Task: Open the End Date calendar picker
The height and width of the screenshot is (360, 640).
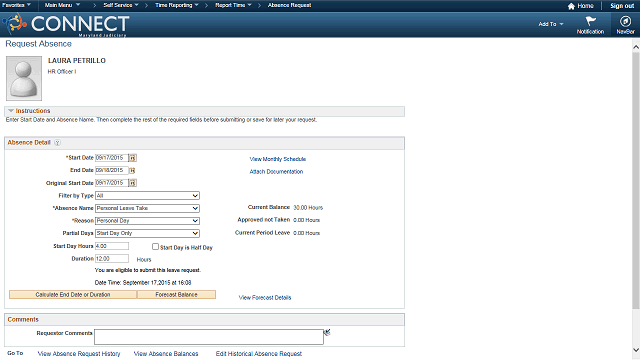Action: [x=132, y=171]
